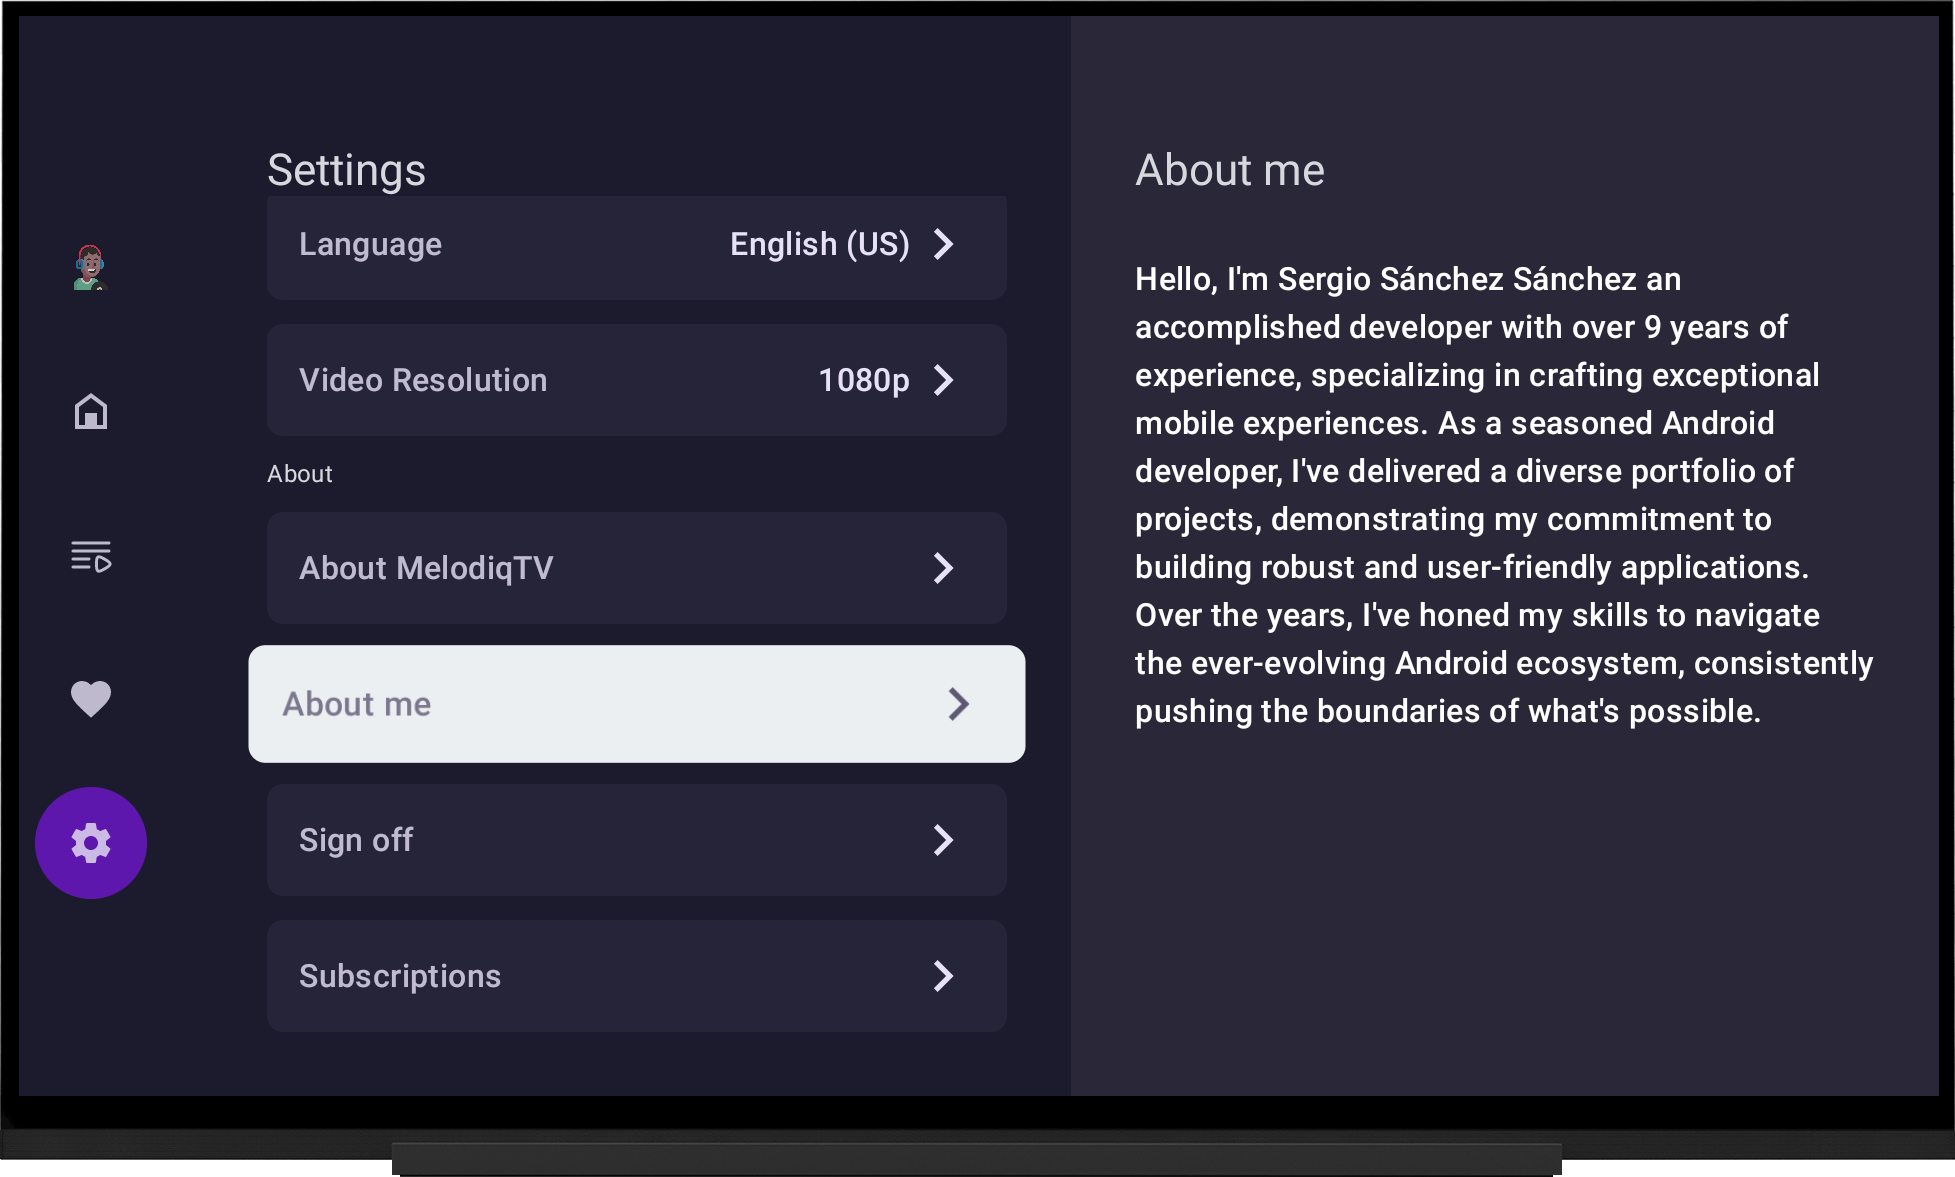Open Video Resolution setting
1955x1177 pixels.
[637, 380]
